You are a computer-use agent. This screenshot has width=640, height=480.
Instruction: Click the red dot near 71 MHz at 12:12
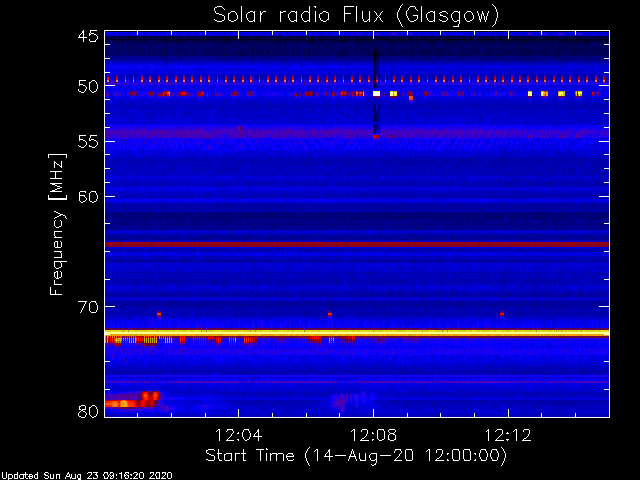(502, 314)
